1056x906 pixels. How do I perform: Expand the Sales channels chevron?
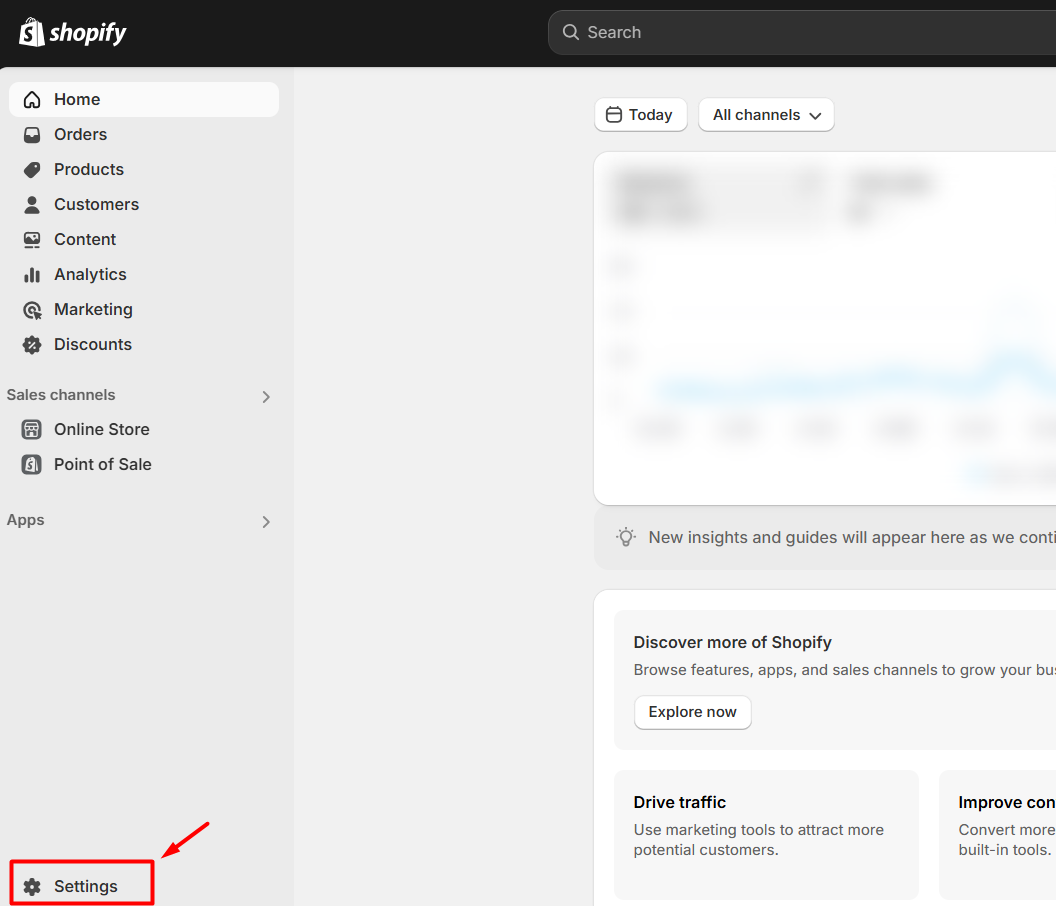[x=266, y=397]
